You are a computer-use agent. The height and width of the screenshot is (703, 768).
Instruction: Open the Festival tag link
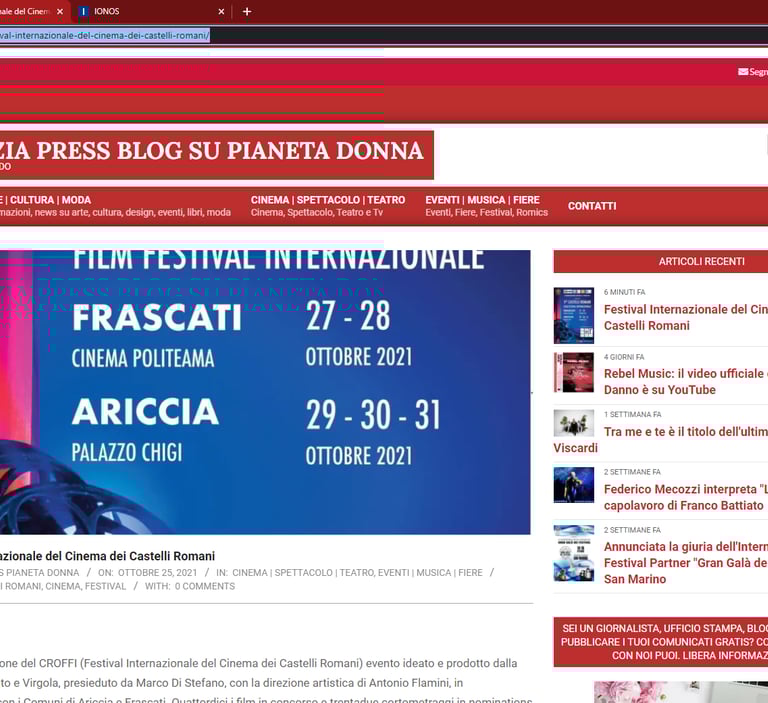point(105,586)
